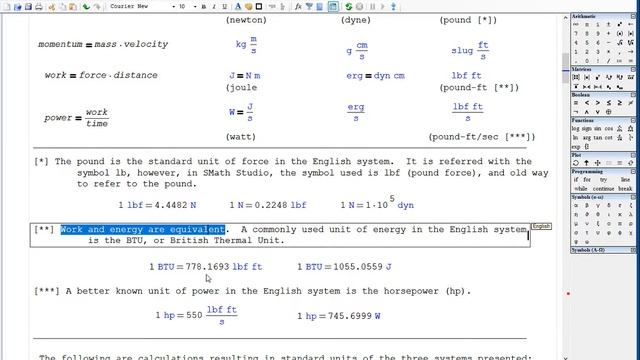Click the '1 BTU = 778.1693 lbf ft' formula
The width and height of the screenshot is (640, 360).
click(206, 267)
